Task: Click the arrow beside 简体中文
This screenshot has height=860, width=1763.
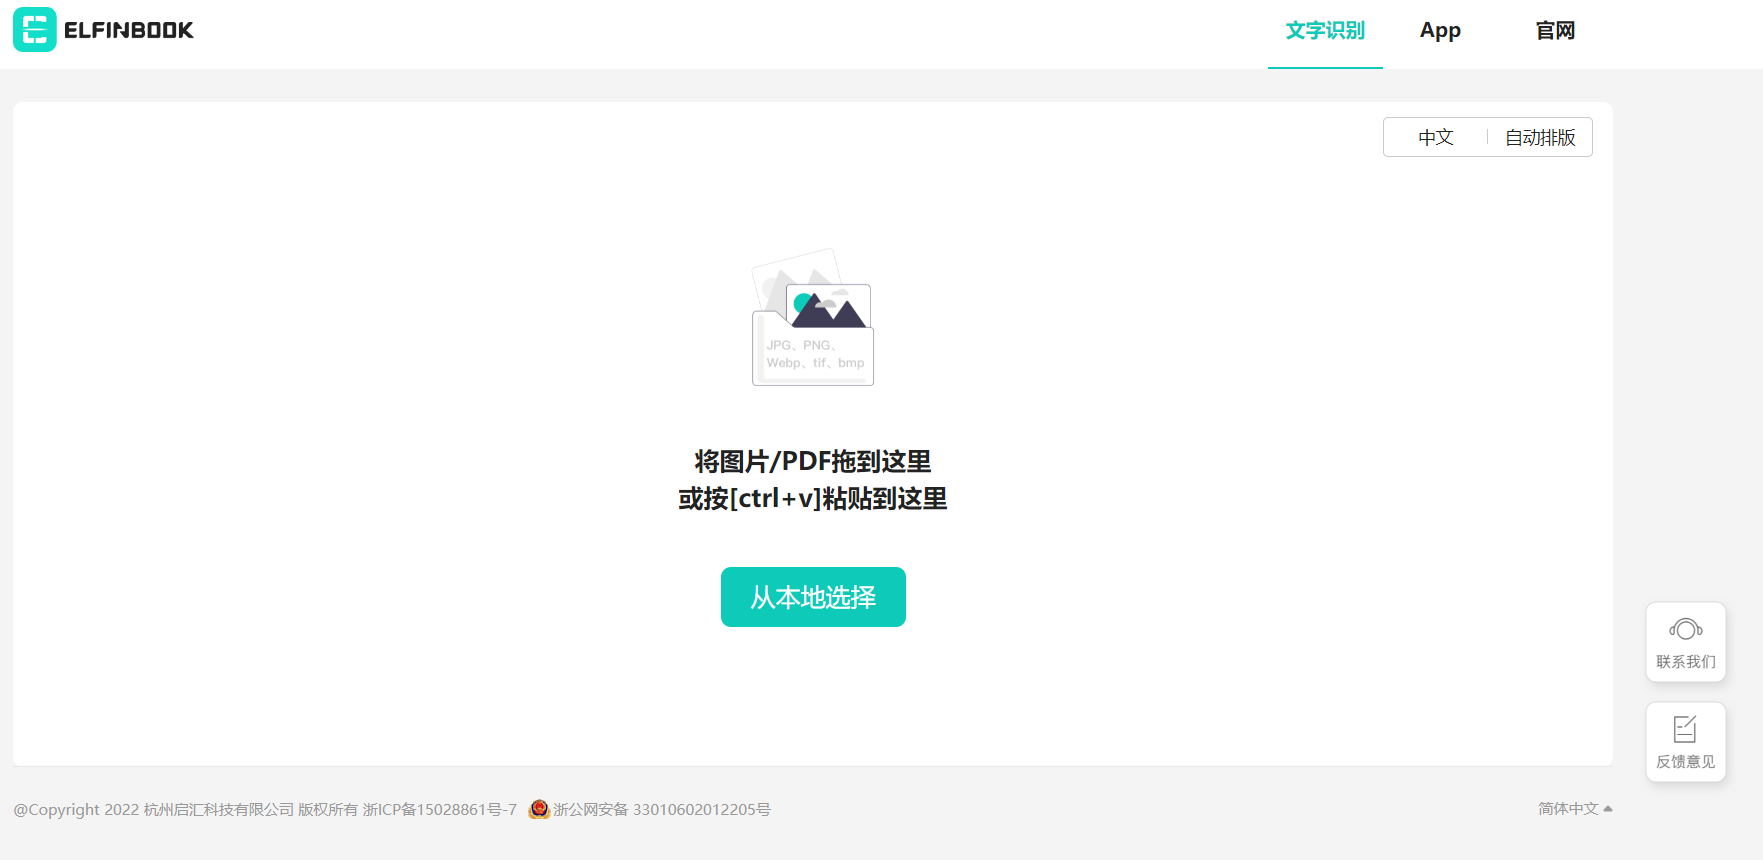Action: 1608,809
